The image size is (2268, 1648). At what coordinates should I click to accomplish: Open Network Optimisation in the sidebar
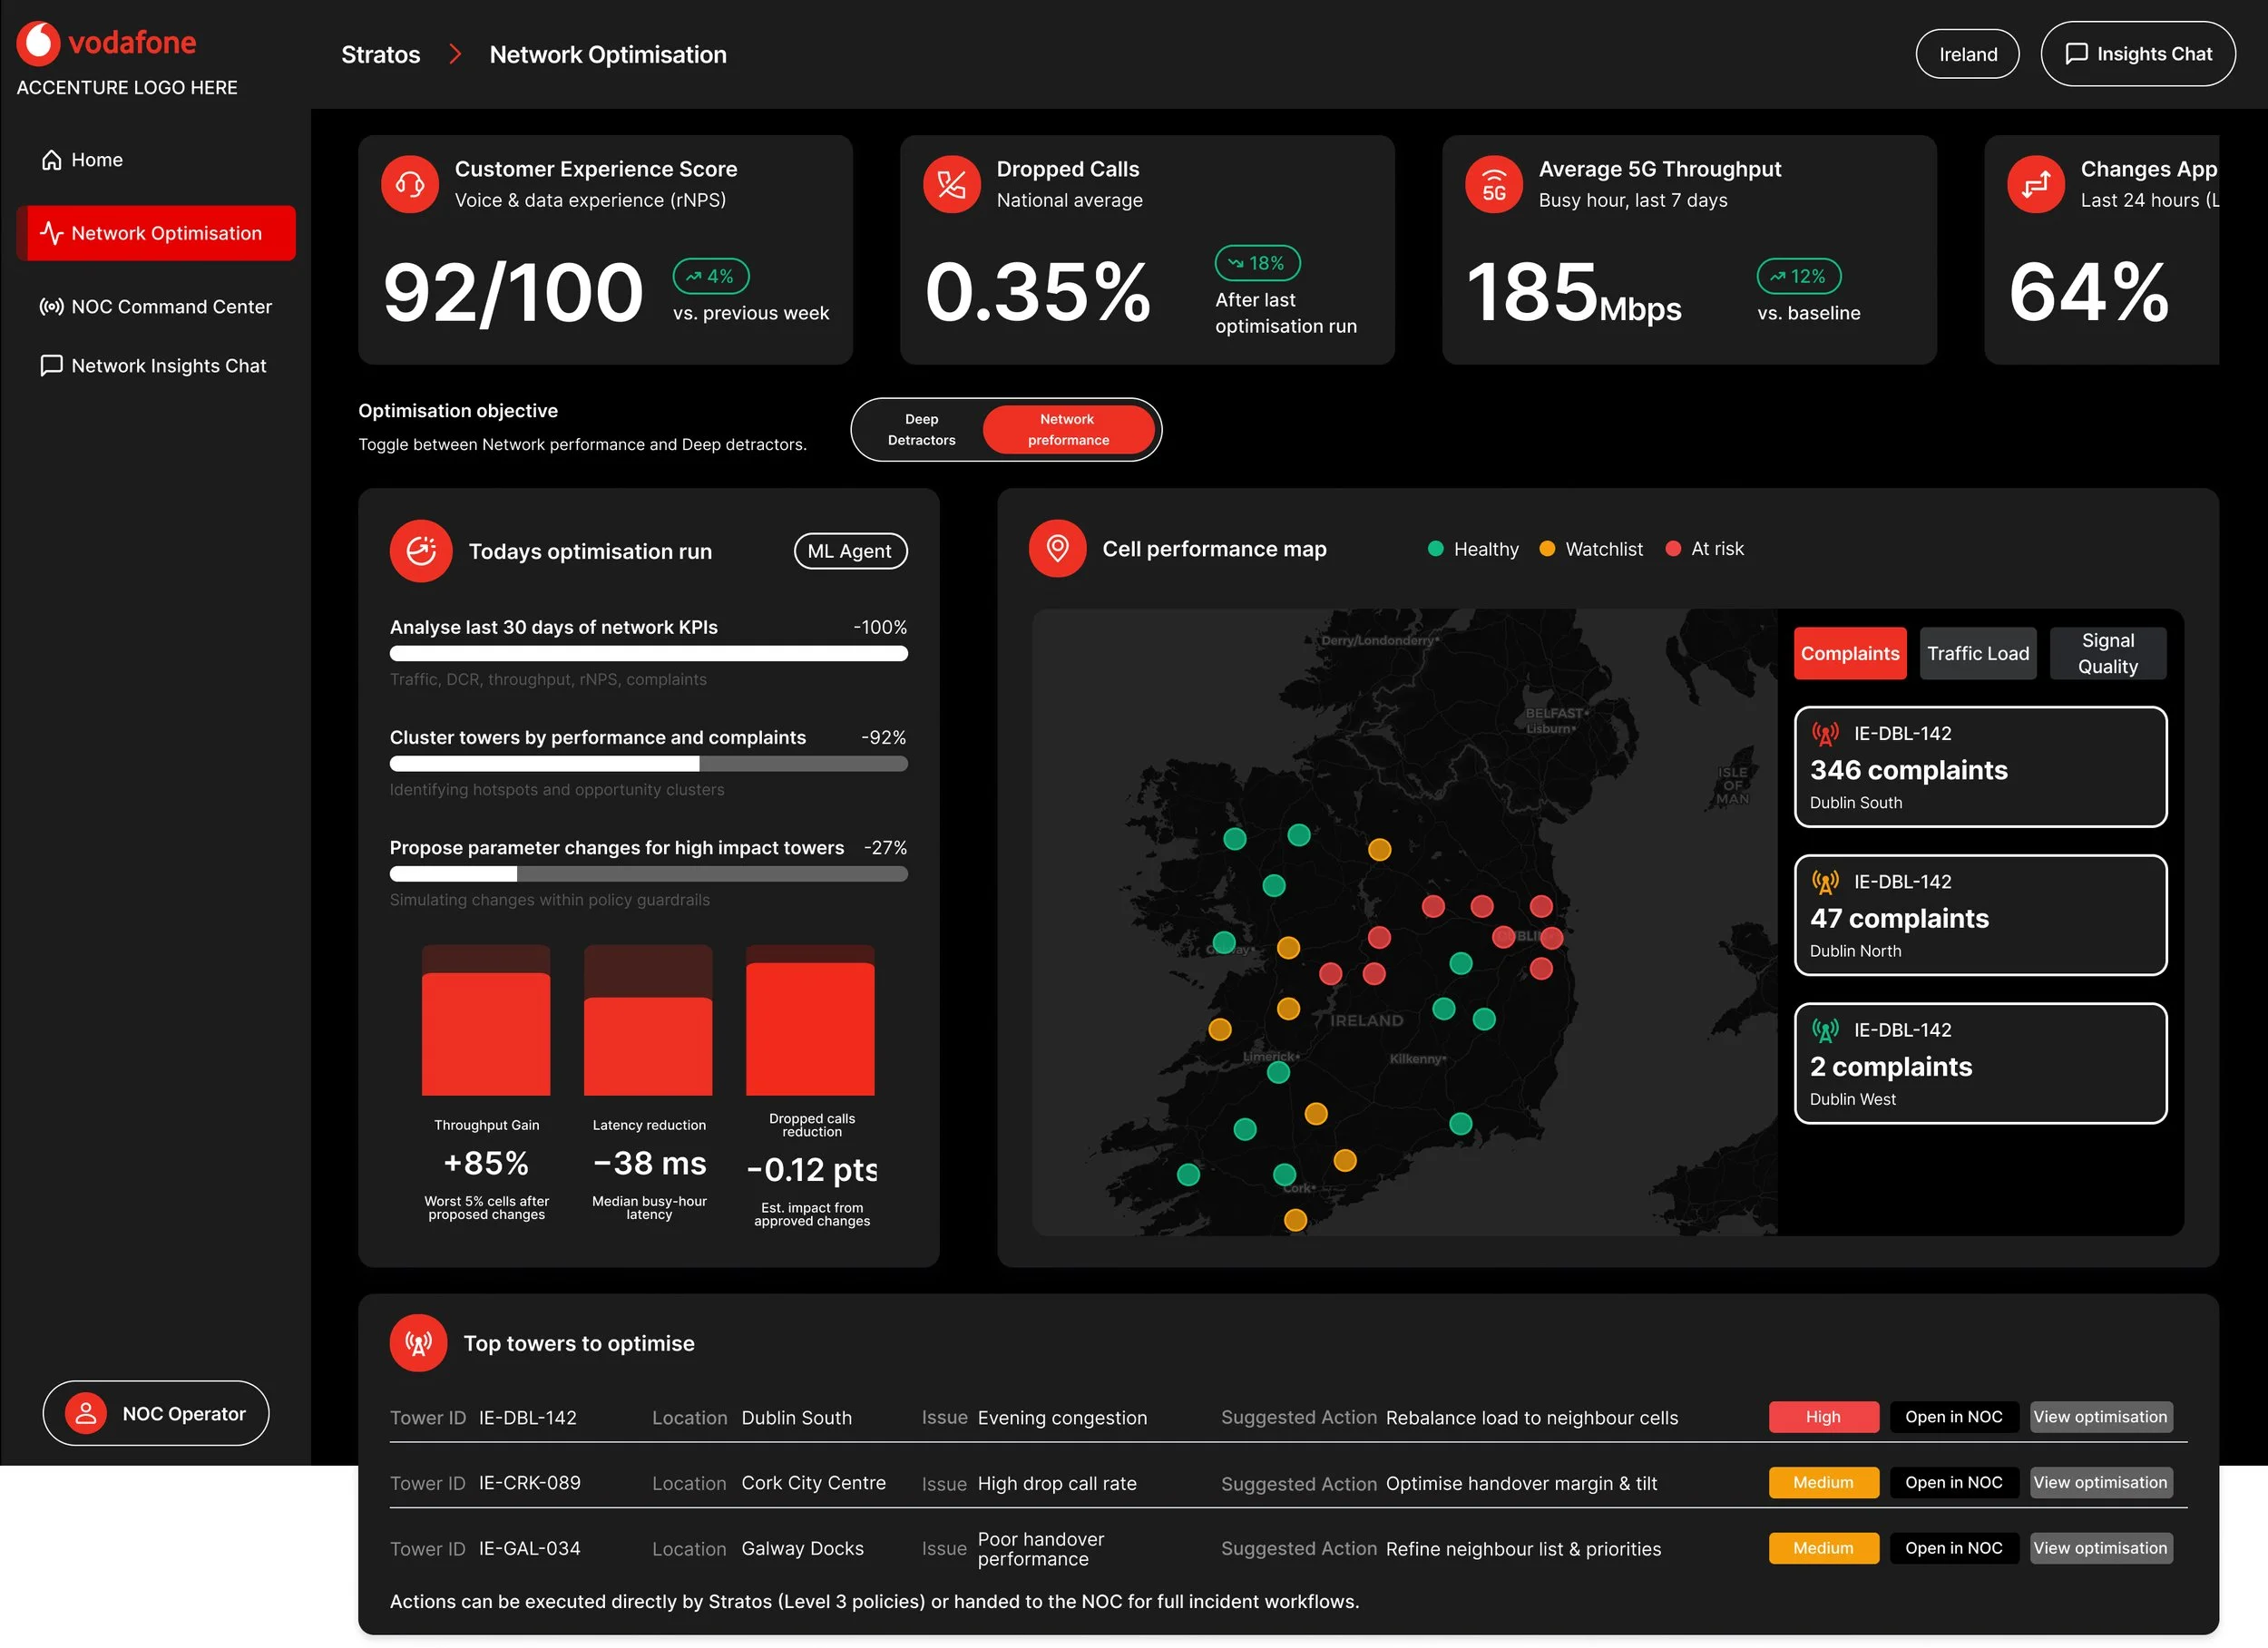click(x=156, y=233)
